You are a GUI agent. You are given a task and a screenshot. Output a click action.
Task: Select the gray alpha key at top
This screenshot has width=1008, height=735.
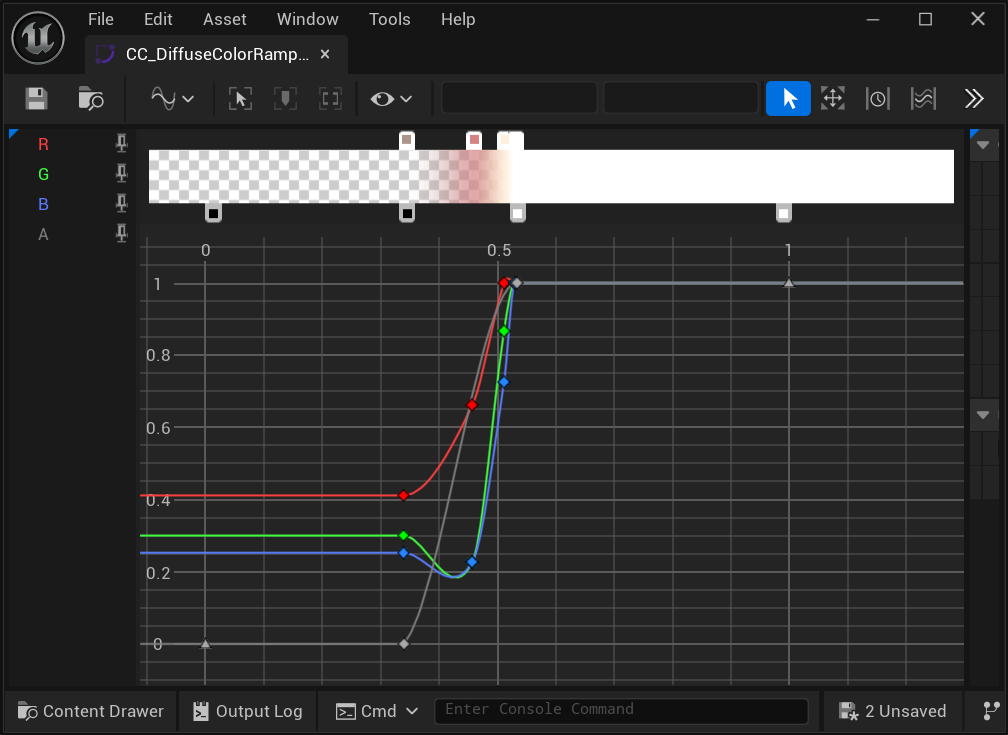[516, 283]
